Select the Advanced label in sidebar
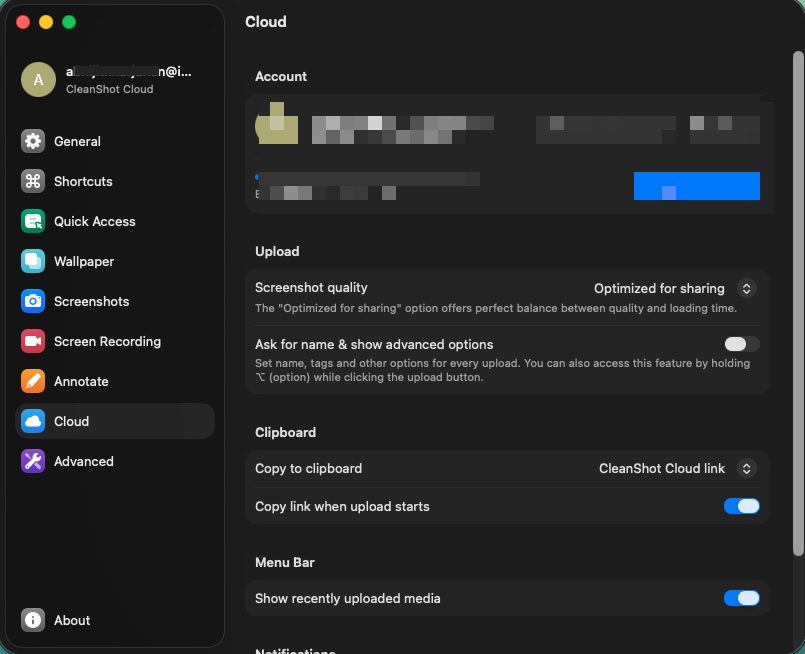This screenshot has width=805, height=654. click(84, 461)
